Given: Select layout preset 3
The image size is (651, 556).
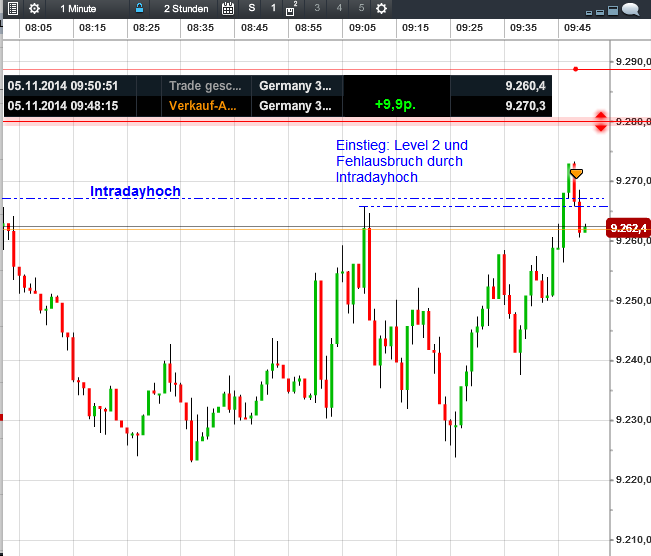Looking at the screenshot, I should 317,8.
